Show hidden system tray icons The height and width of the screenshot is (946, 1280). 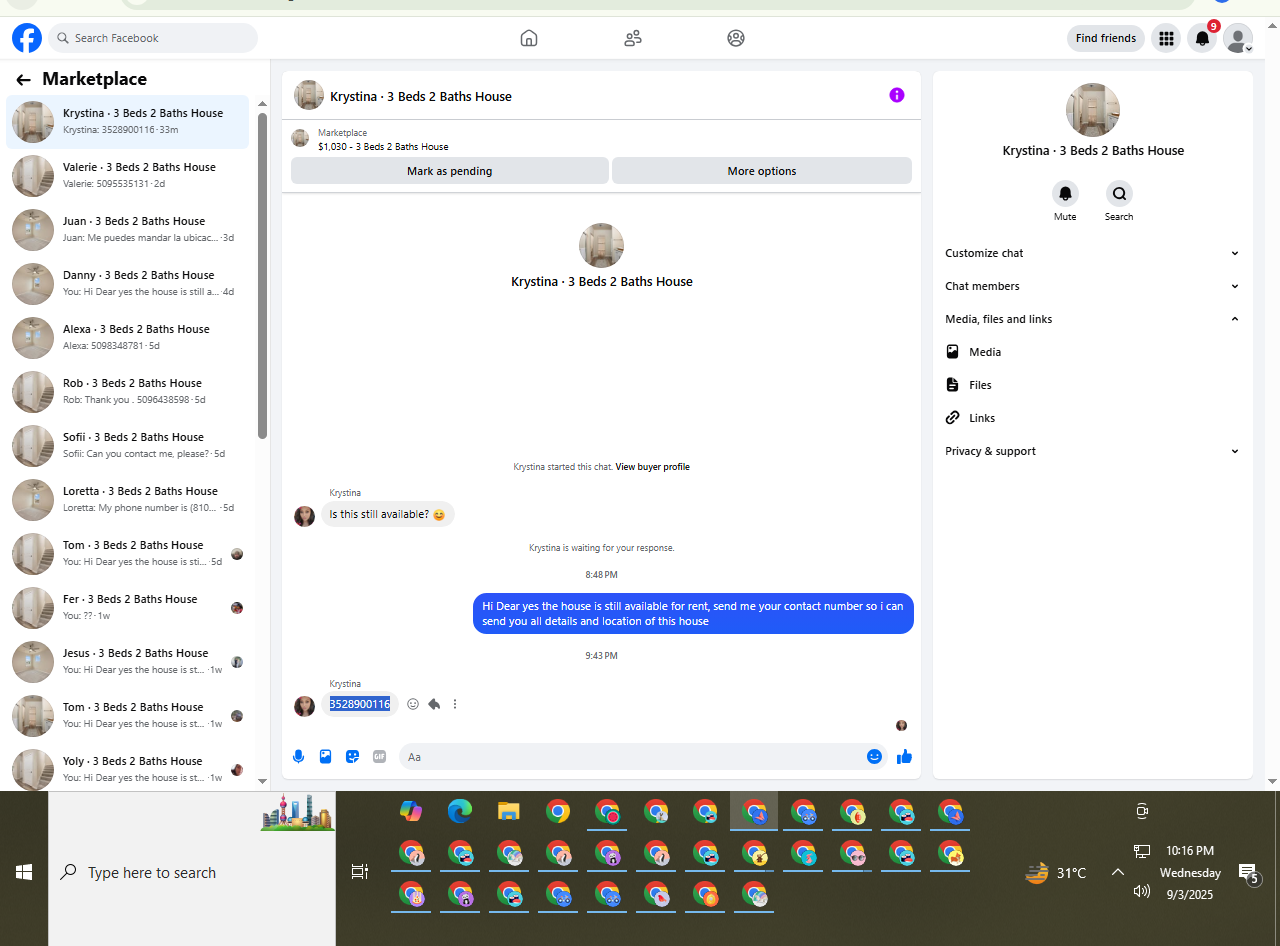coord(1118,872)
